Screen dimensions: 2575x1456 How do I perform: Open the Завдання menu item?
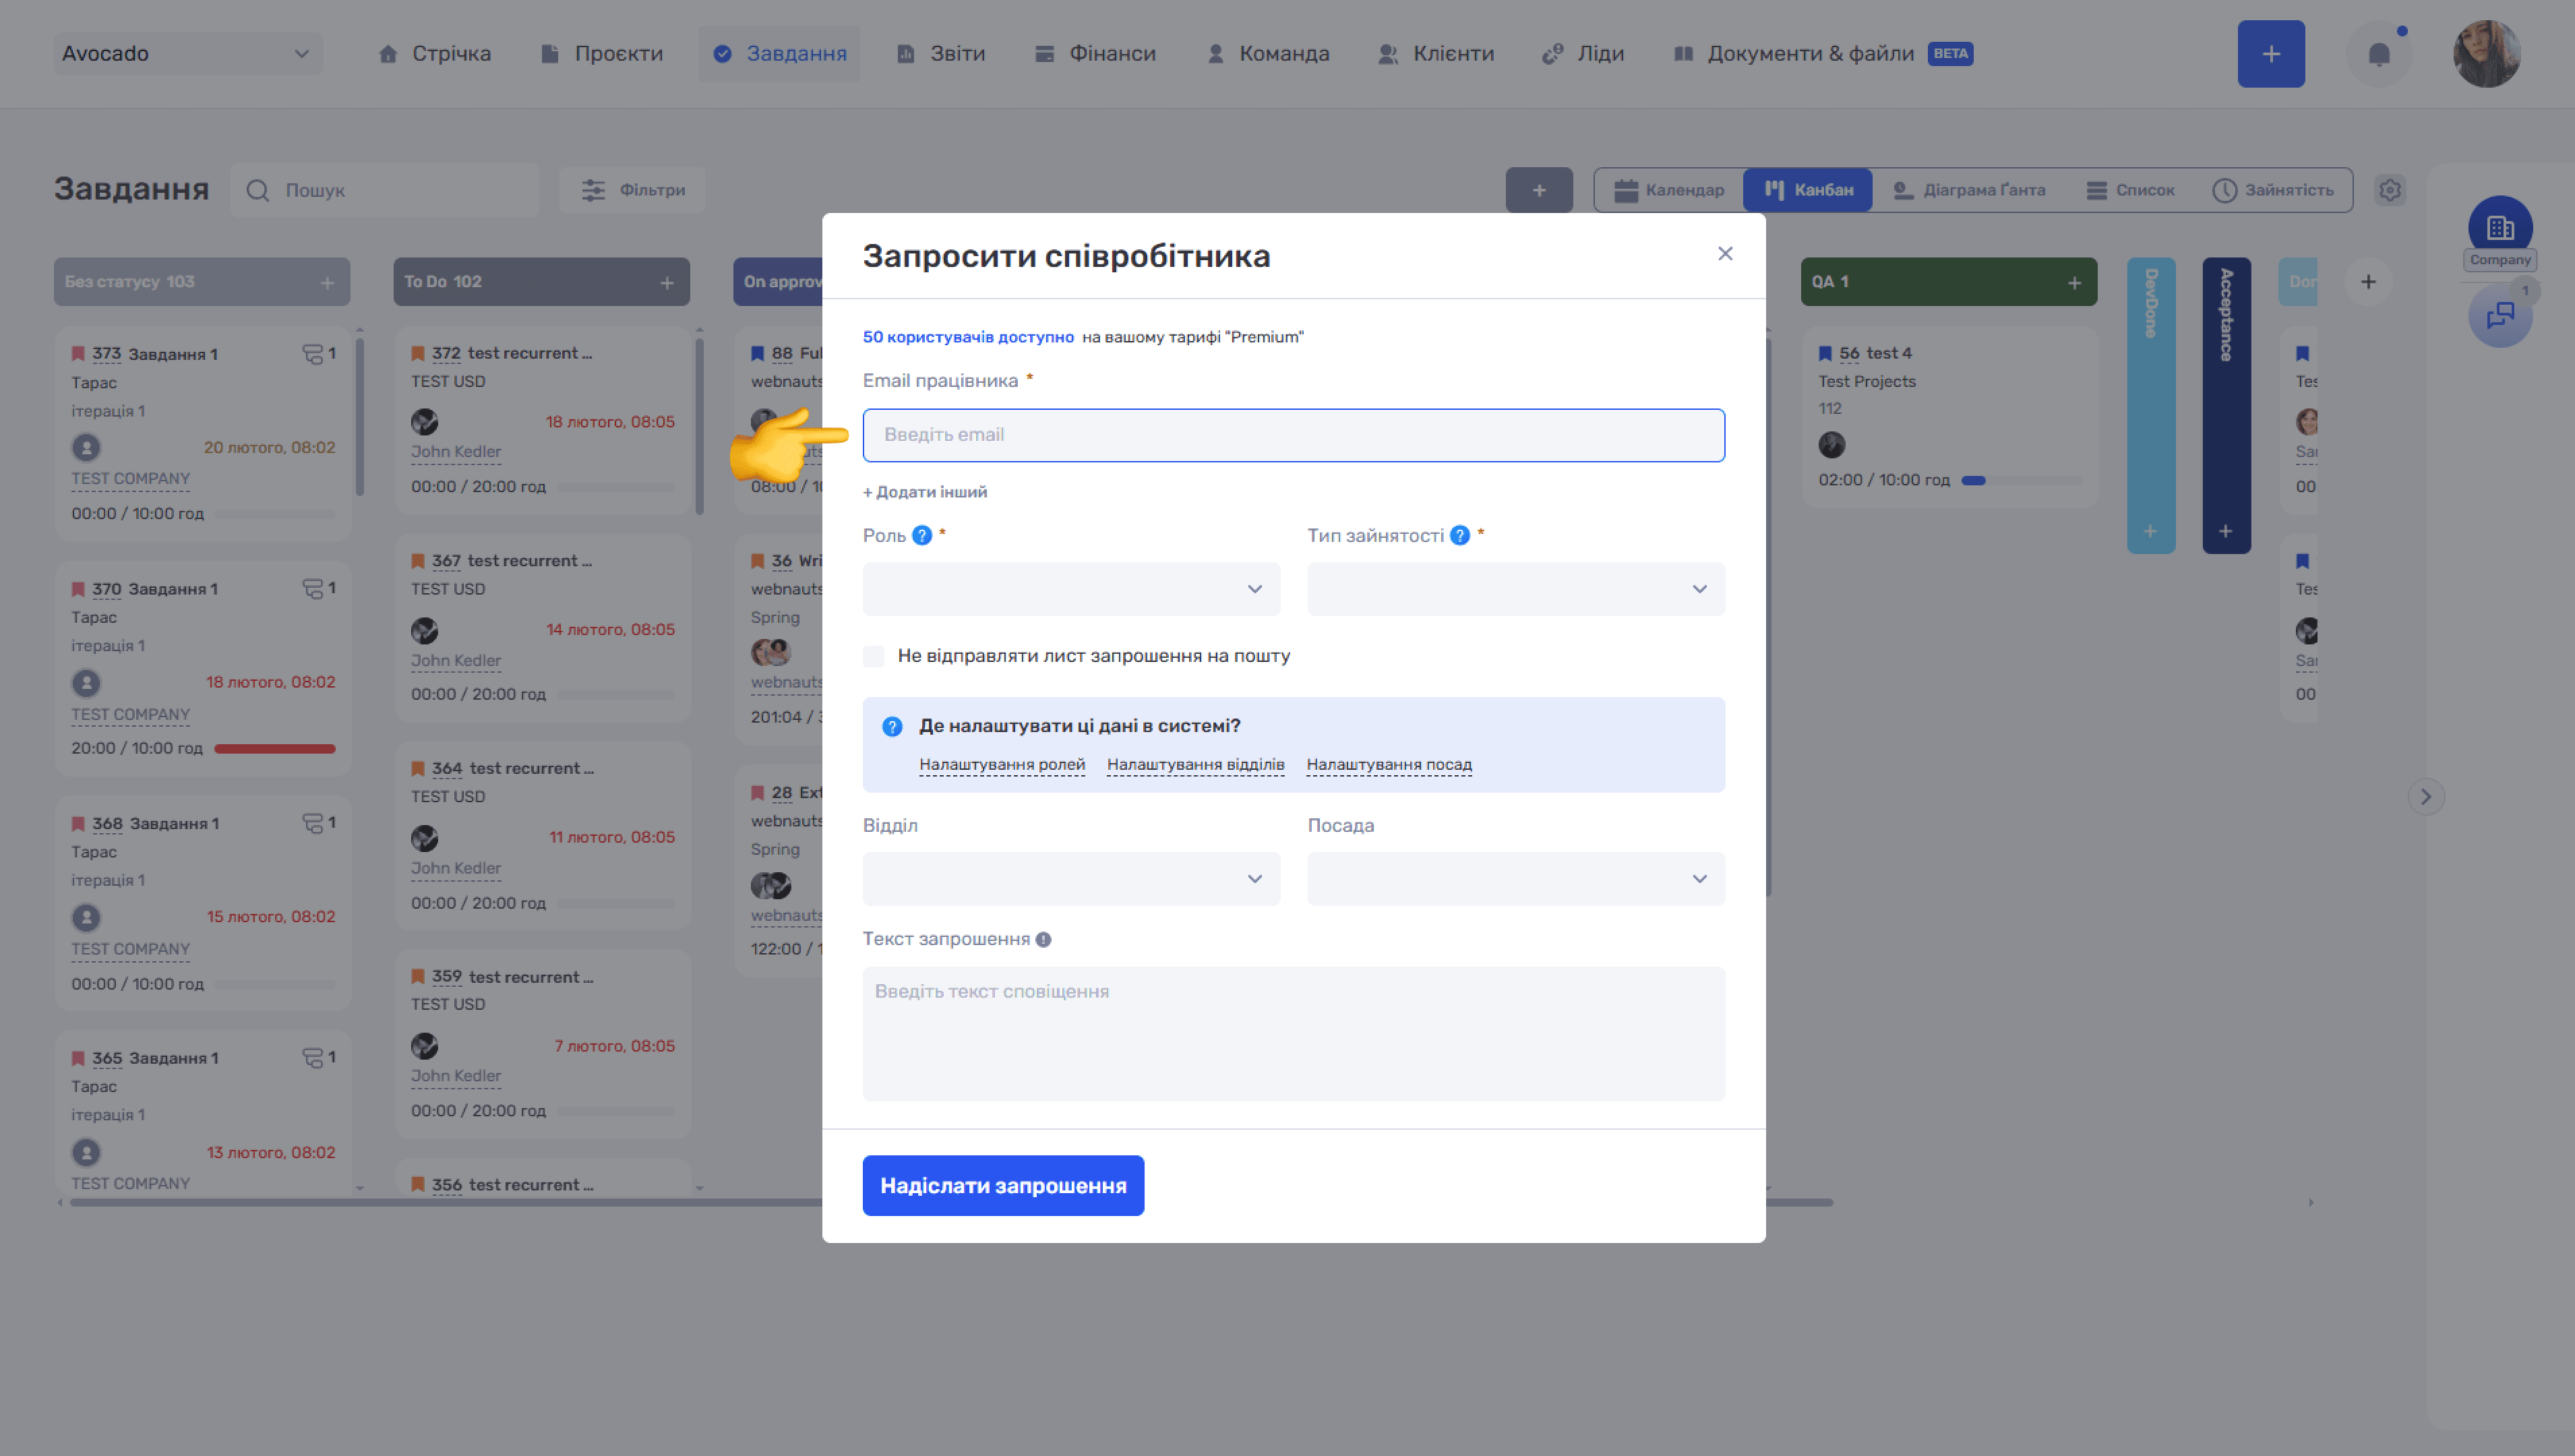click(779, 54)
